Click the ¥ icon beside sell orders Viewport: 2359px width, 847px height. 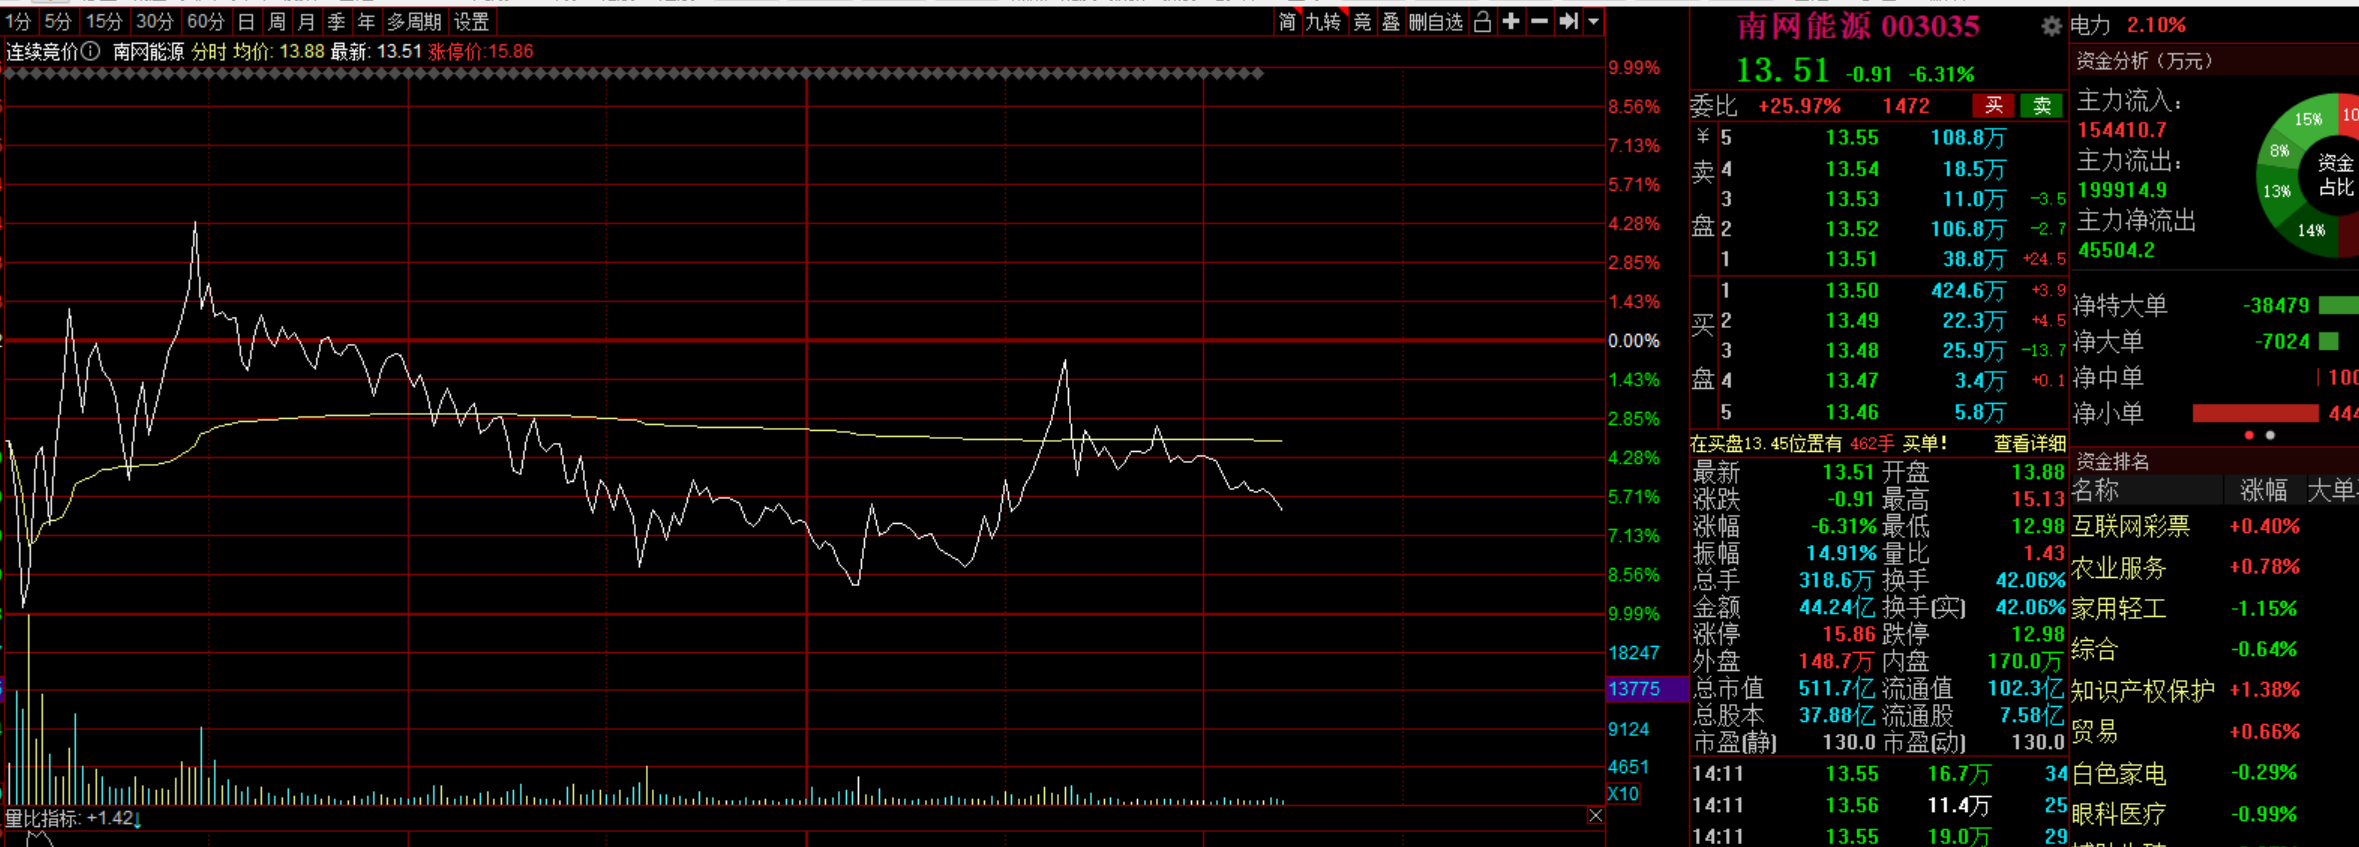point(1703,137)
